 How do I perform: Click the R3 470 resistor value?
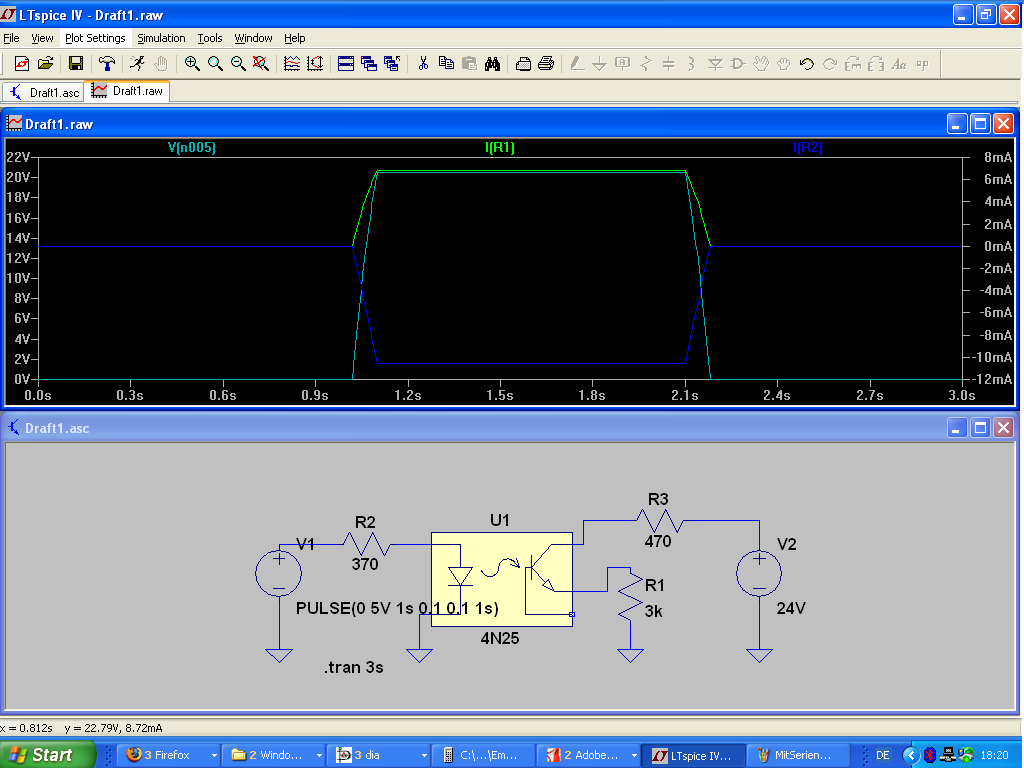[x=658, y=541]
